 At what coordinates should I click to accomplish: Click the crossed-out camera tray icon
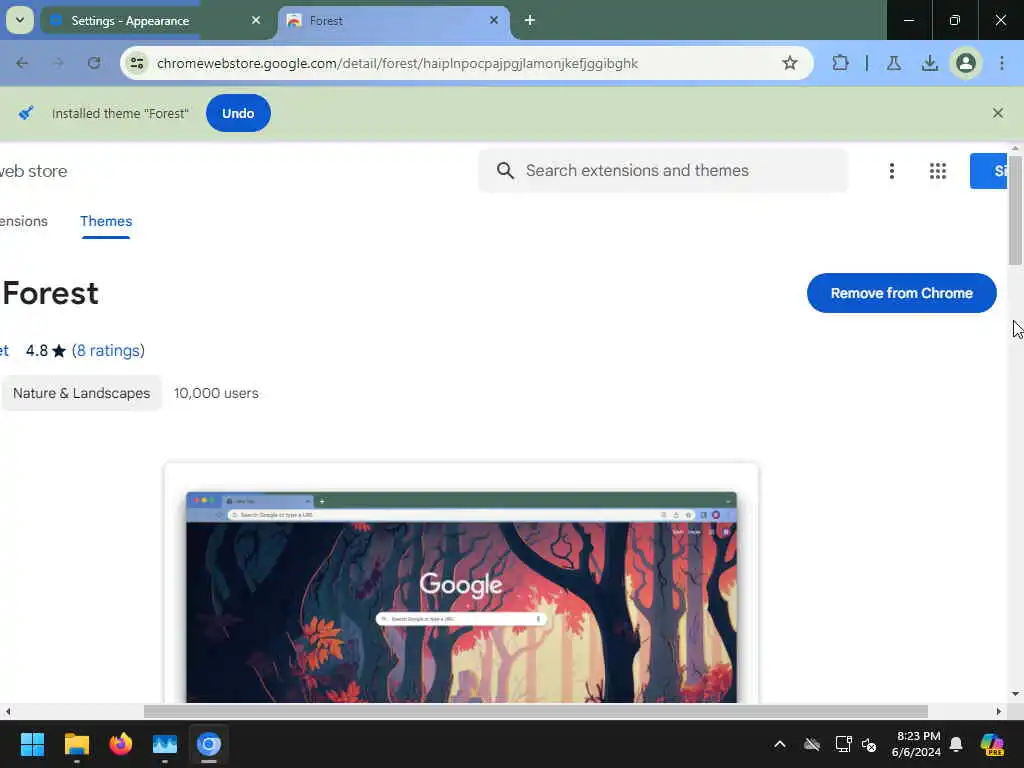click(812, 744)
